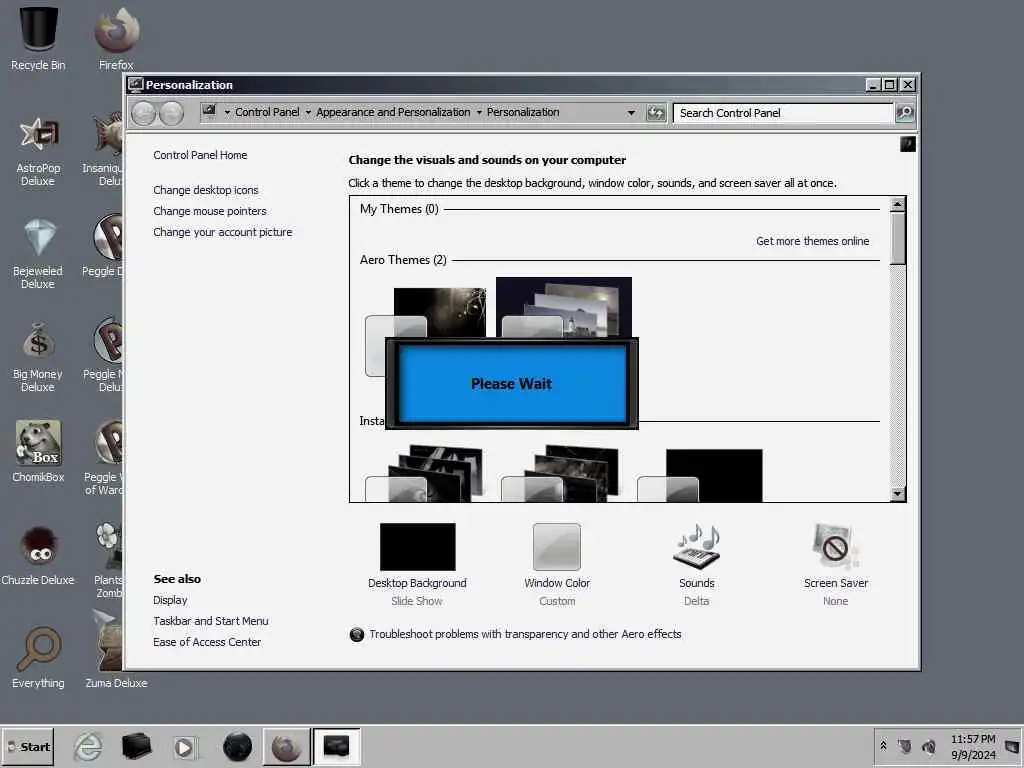
Task: Click the clock showing 11:57 PM
Action: click(x=973, y=739)
